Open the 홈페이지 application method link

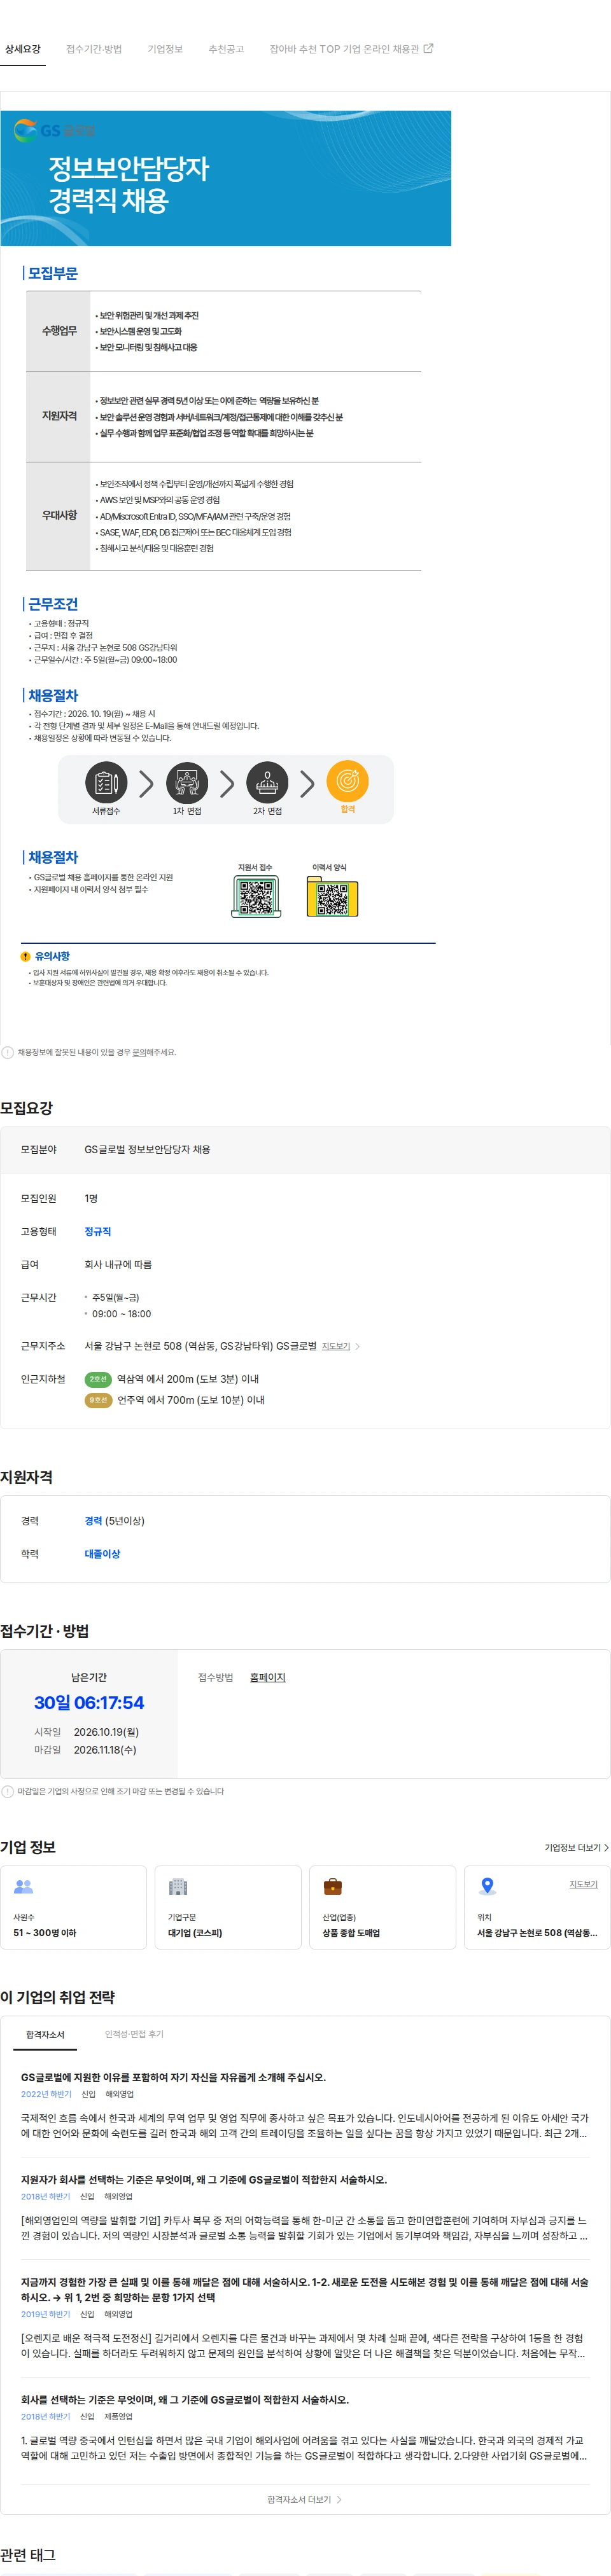(x=268, y=1677)
